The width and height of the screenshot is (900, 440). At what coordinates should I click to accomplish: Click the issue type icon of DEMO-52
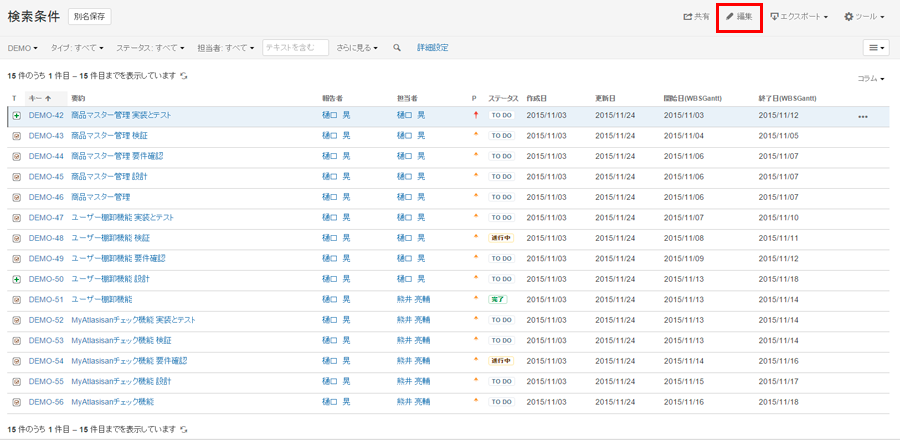[x=17, y=320]
